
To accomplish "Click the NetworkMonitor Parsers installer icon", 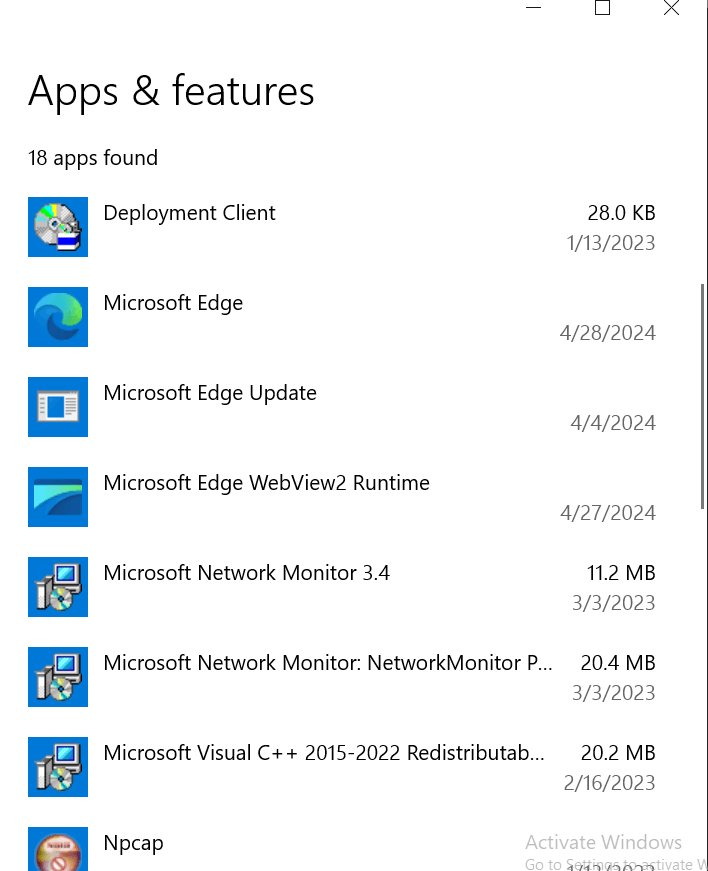I will pos(58,677).
